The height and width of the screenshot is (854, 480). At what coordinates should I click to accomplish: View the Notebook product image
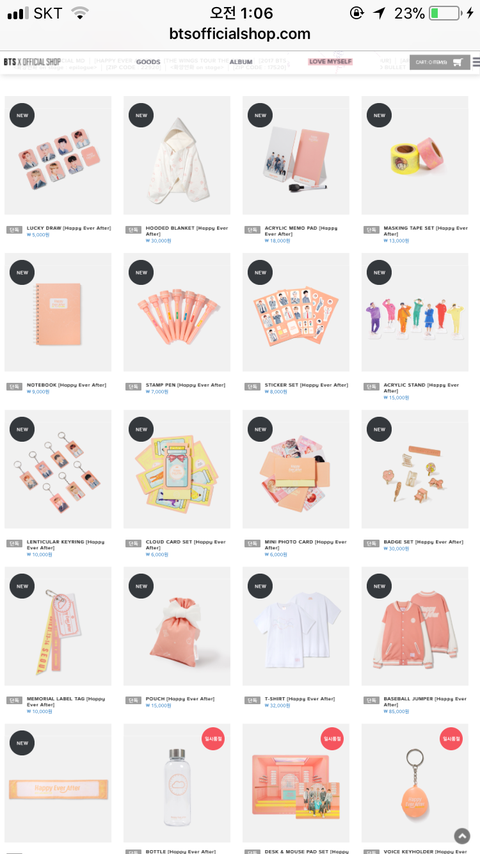(58, 312)
